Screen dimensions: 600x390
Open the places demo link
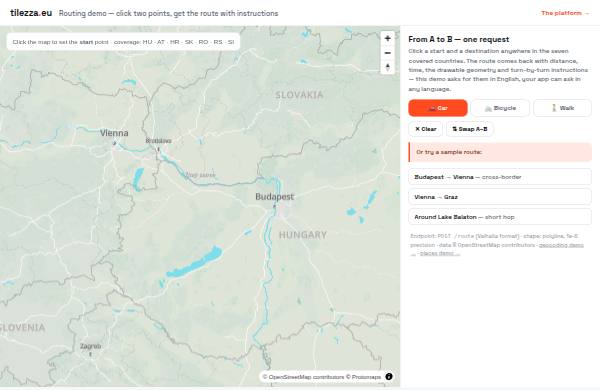pos(440,253)
